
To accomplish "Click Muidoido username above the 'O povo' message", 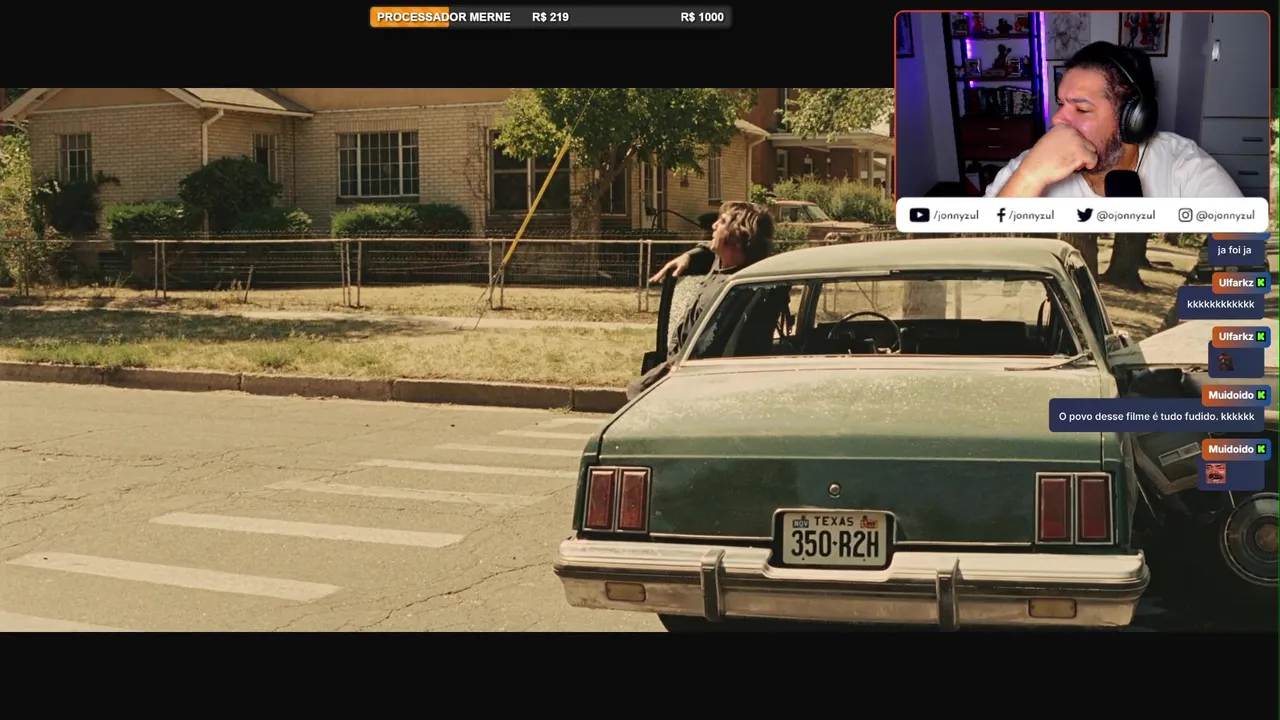I will click(x=1230, y=395).
